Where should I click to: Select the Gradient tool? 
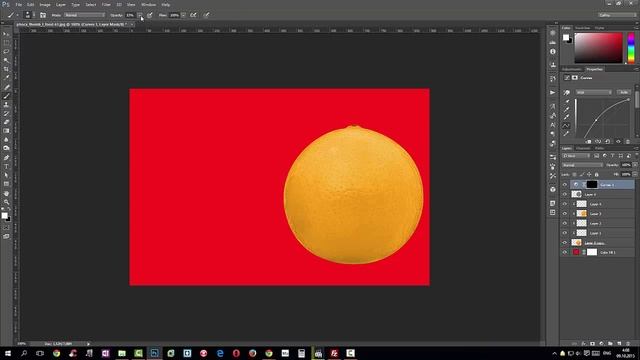point(6,131)
